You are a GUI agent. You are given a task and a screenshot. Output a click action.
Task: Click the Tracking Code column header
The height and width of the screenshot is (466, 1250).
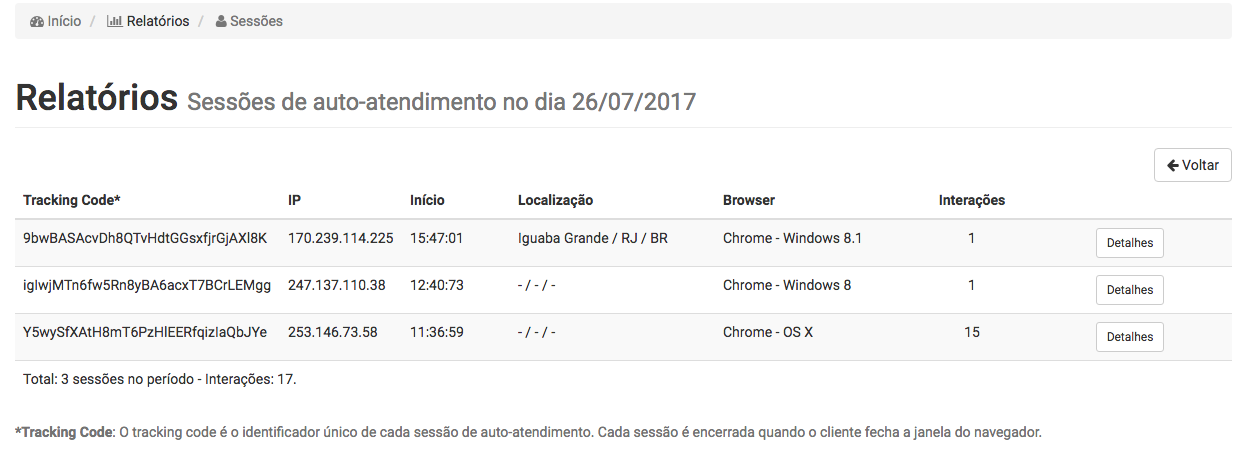pos(72,200)
